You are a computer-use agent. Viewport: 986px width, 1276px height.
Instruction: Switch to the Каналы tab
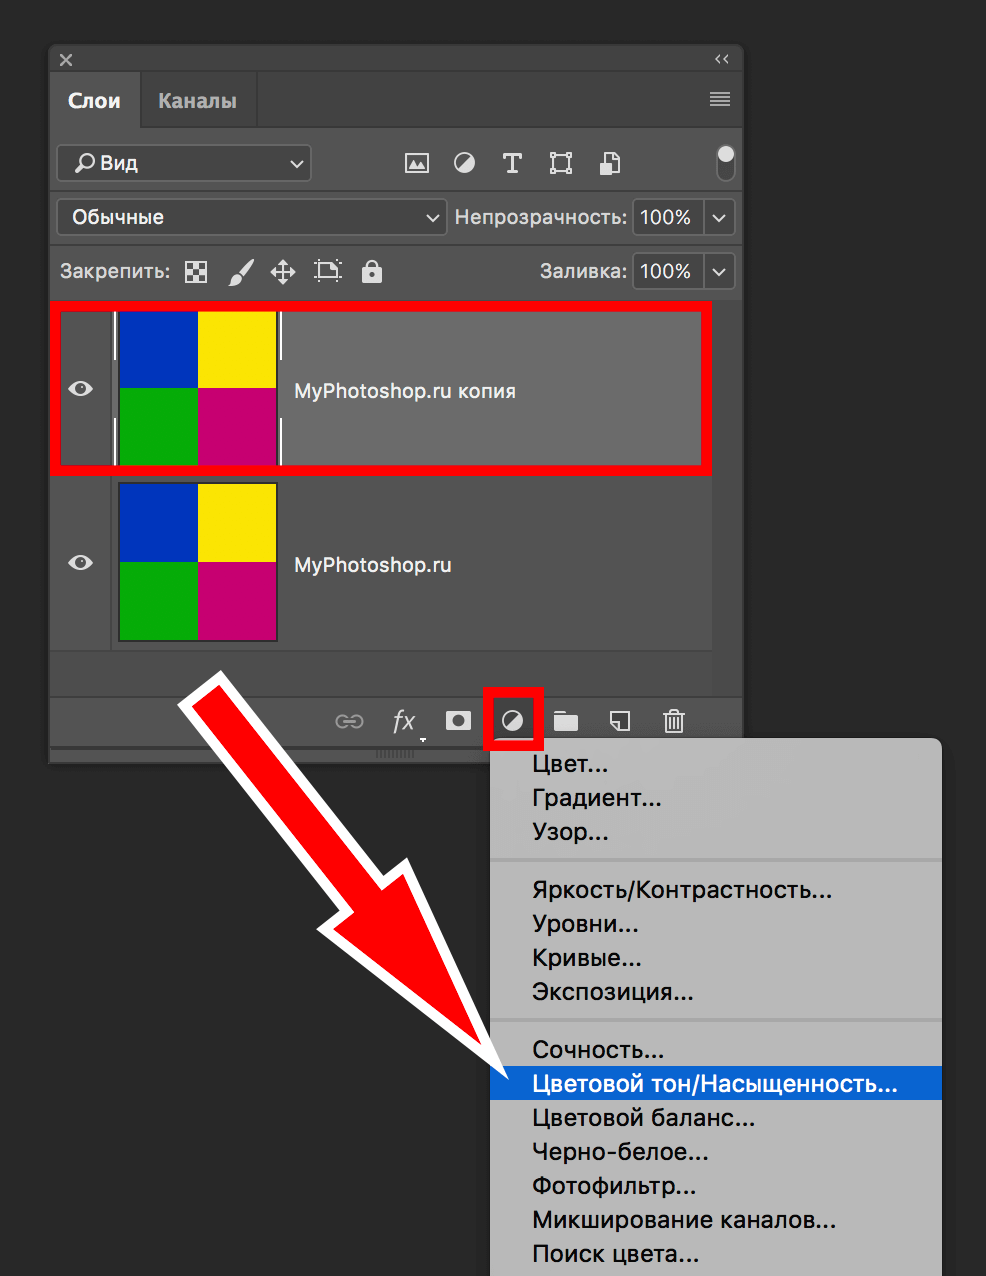pos(197,101)
